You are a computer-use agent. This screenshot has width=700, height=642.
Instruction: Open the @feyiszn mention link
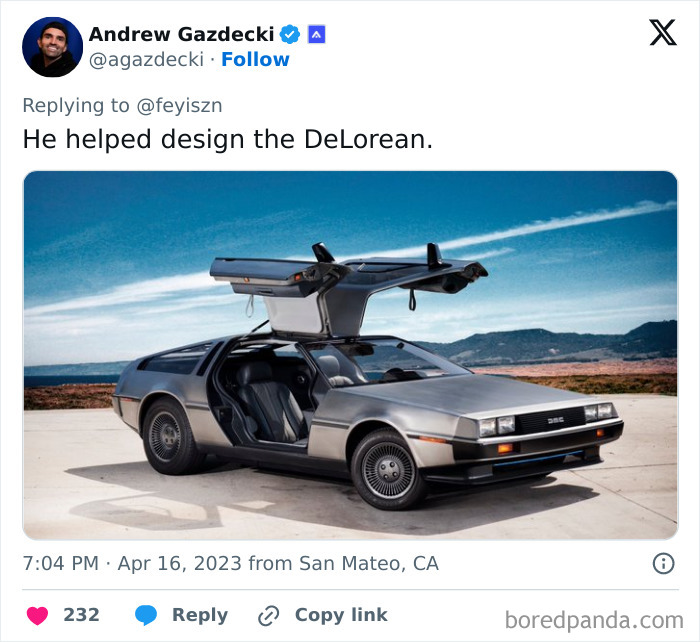179,106
